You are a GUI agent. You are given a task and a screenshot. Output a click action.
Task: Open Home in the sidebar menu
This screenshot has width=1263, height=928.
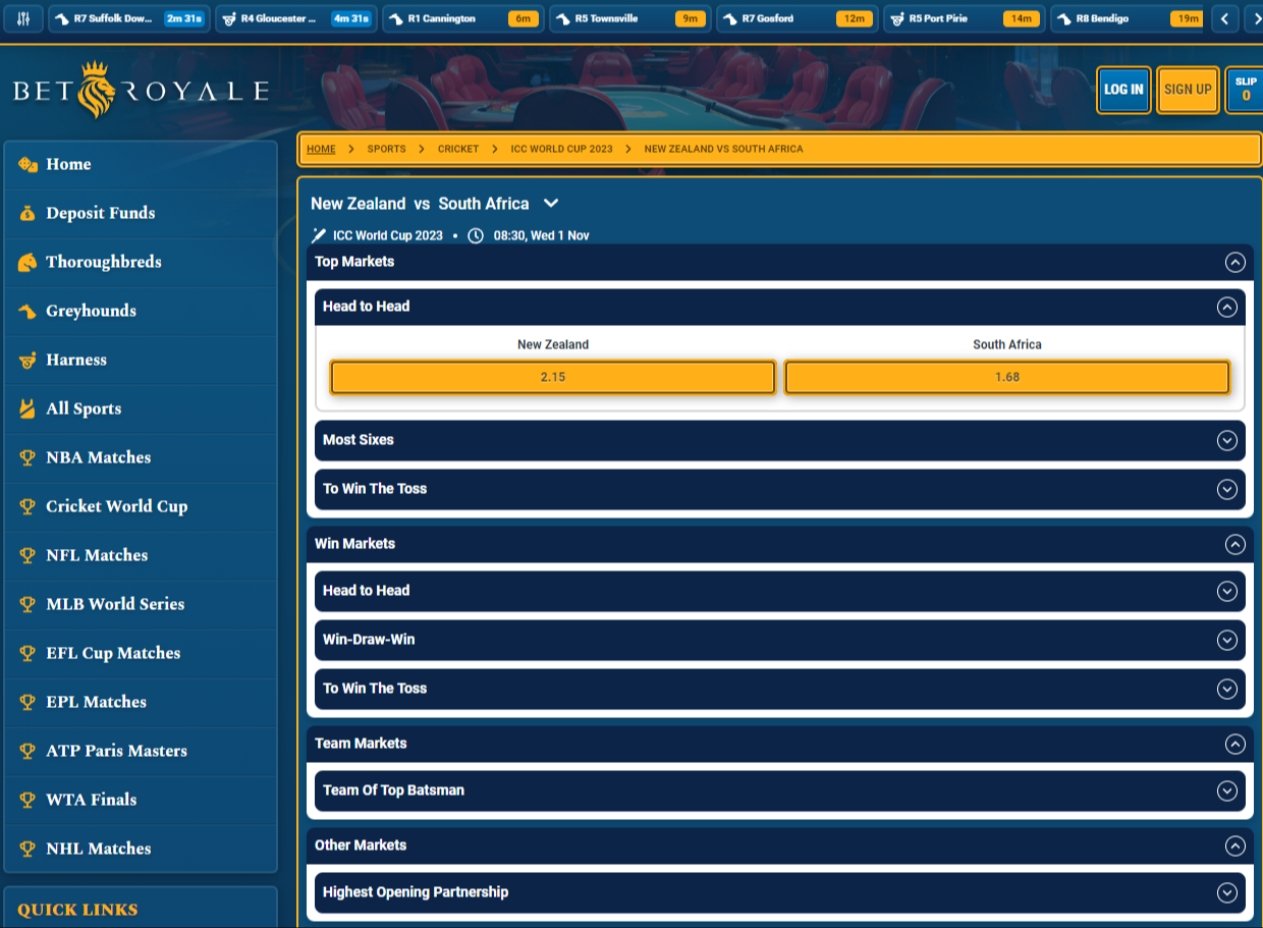tap(140, 165)
